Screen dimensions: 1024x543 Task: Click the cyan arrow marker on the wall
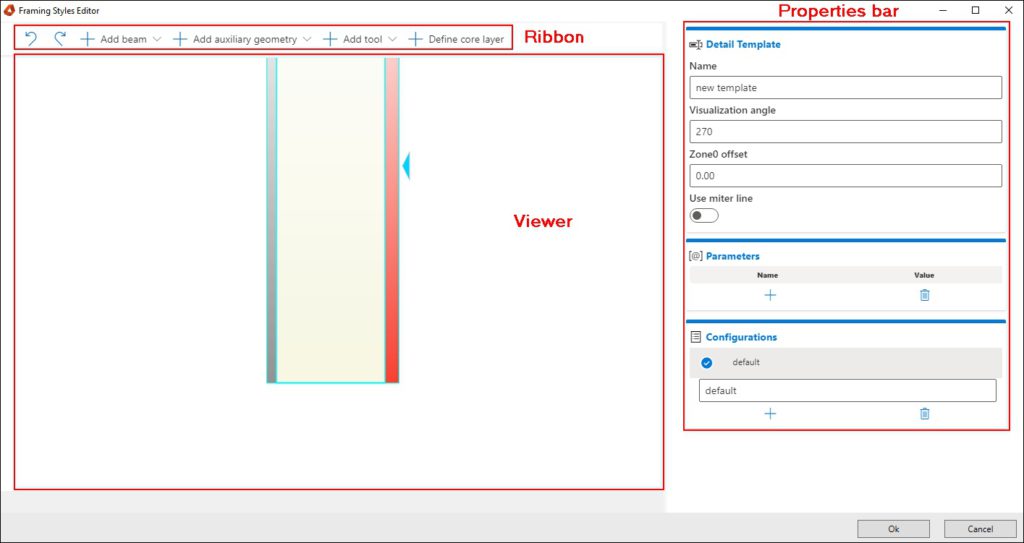click(x=406, y=166)
